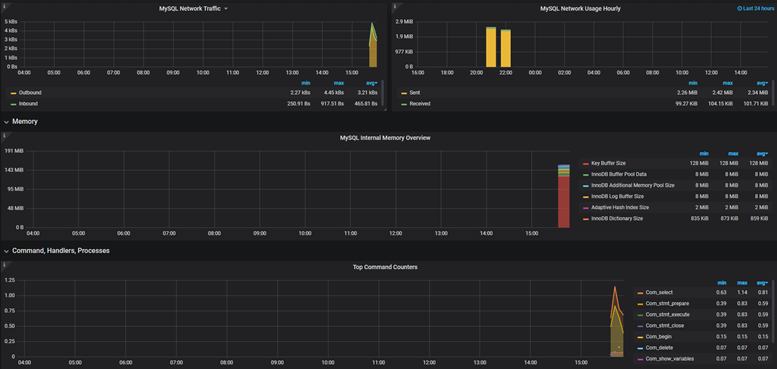Click the clock icon beside Last 24 hours

740,8
